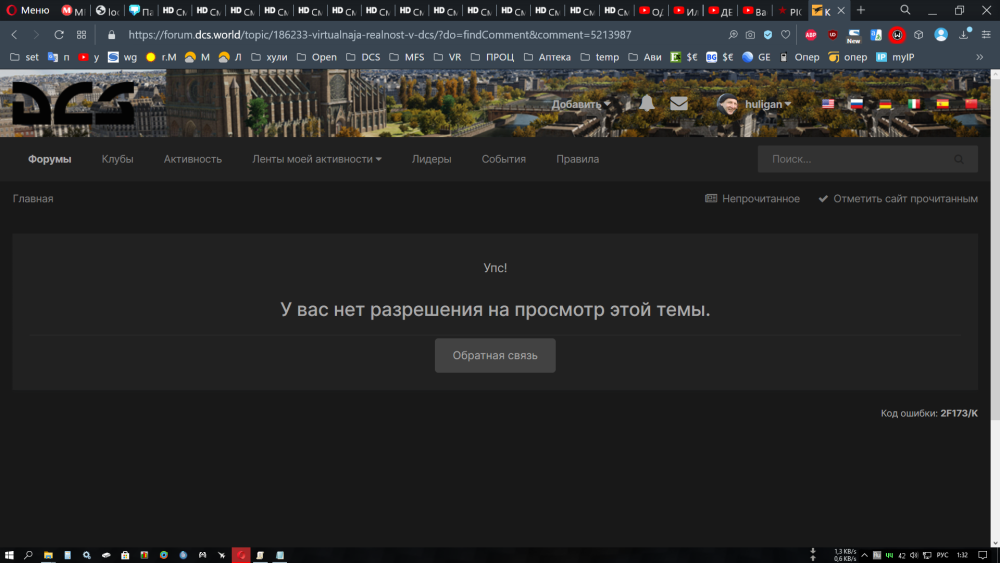Click Отметить сайт прочитанным
The image size is (1000, 563).
point(898,199)
